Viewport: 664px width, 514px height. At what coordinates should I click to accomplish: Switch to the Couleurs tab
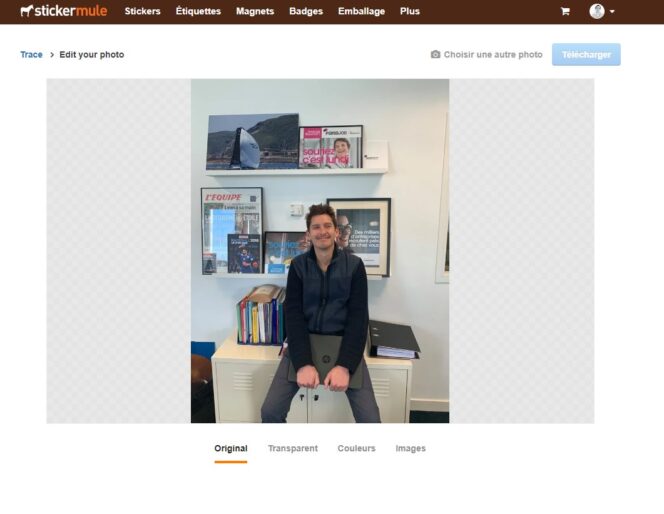click(x=356, y=448)
